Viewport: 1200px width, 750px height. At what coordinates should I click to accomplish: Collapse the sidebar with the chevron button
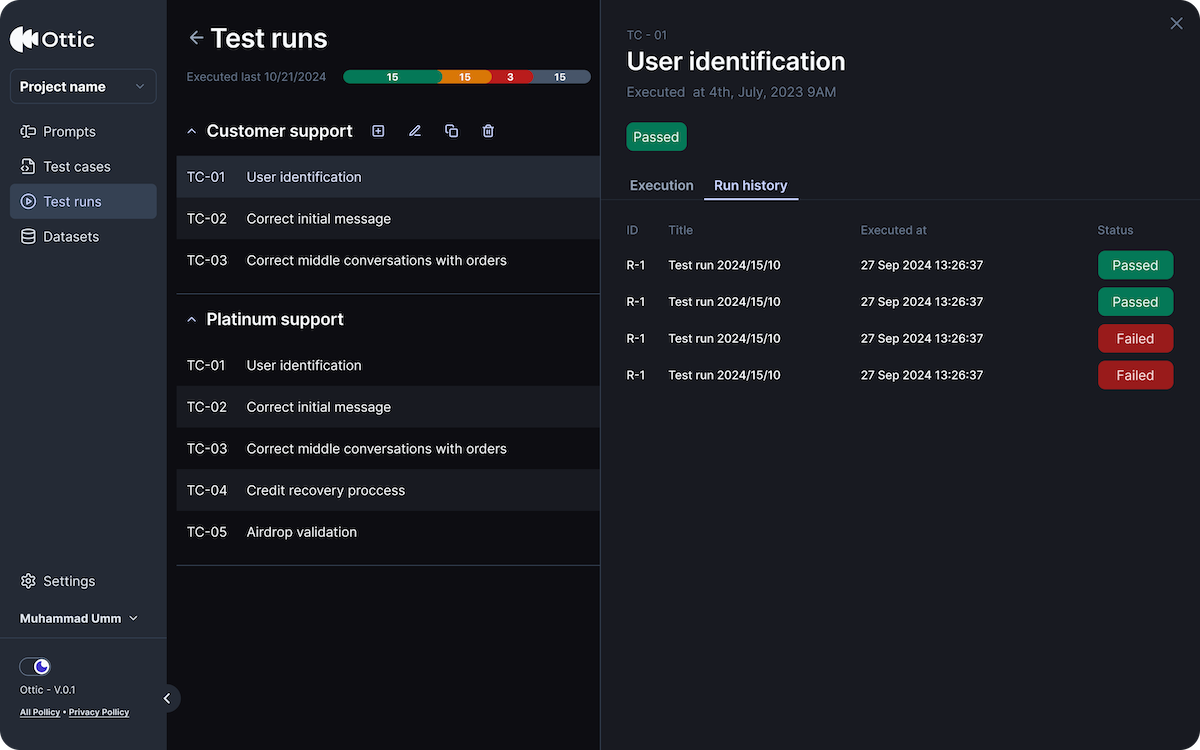pos(167,698)
